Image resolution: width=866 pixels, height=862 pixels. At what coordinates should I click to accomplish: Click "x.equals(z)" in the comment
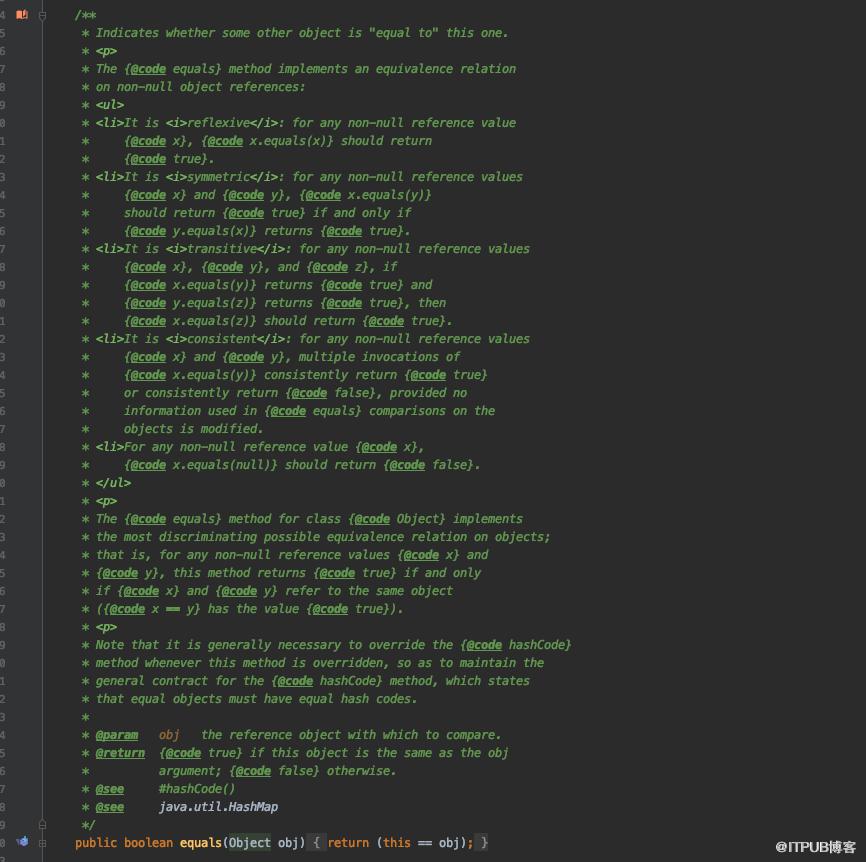pyautogui.click(x=210, y=320)
